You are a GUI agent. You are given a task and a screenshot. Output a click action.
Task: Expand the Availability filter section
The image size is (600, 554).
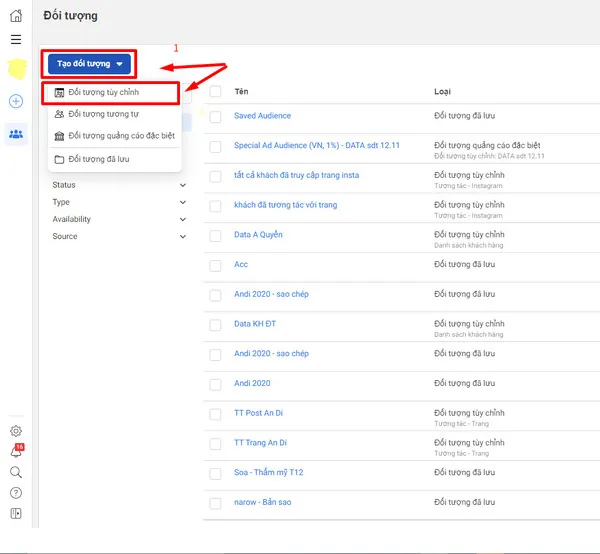pyautogui.click(x=118, y=219)
